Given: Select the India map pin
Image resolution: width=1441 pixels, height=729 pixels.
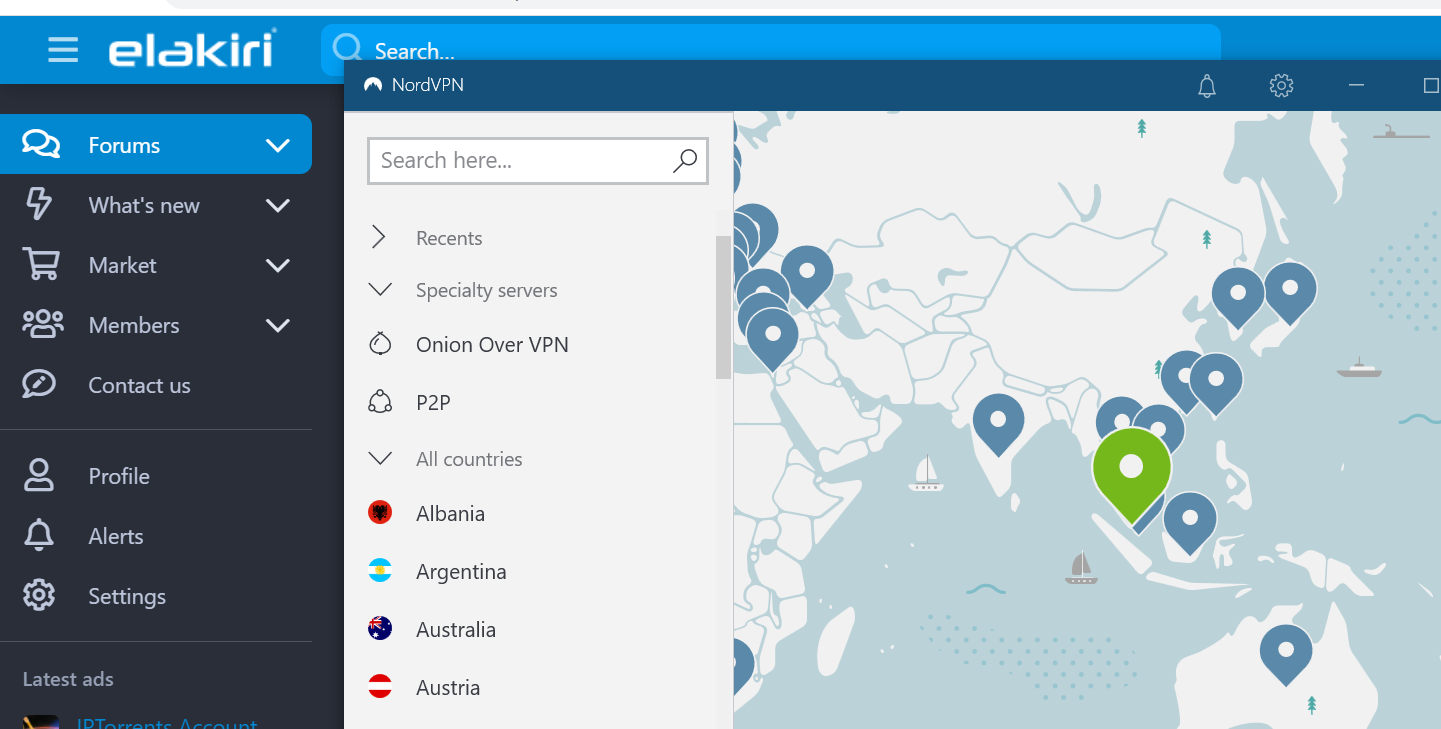Looking at the screenshot, I should [998, 421].
